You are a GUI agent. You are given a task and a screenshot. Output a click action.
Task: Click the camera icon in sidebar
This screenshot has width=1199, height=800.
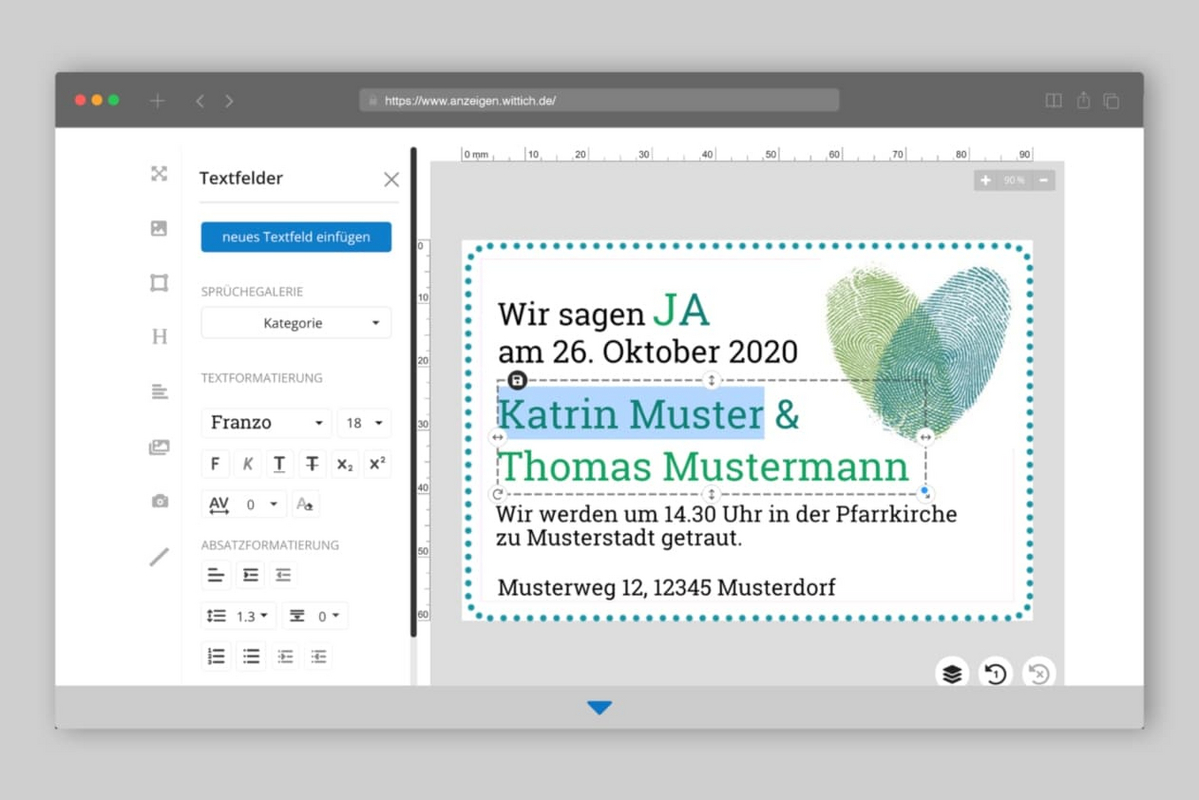coord(159,501)
